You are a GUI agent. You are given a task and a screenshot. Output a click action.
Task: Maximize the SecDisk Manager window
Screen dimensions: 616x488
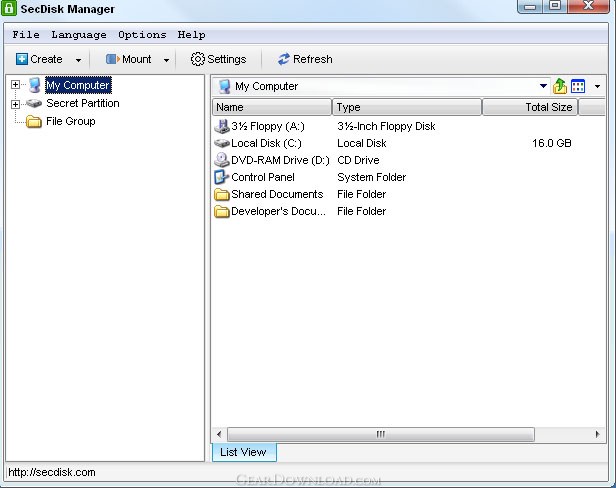click(x=554, y=6)
